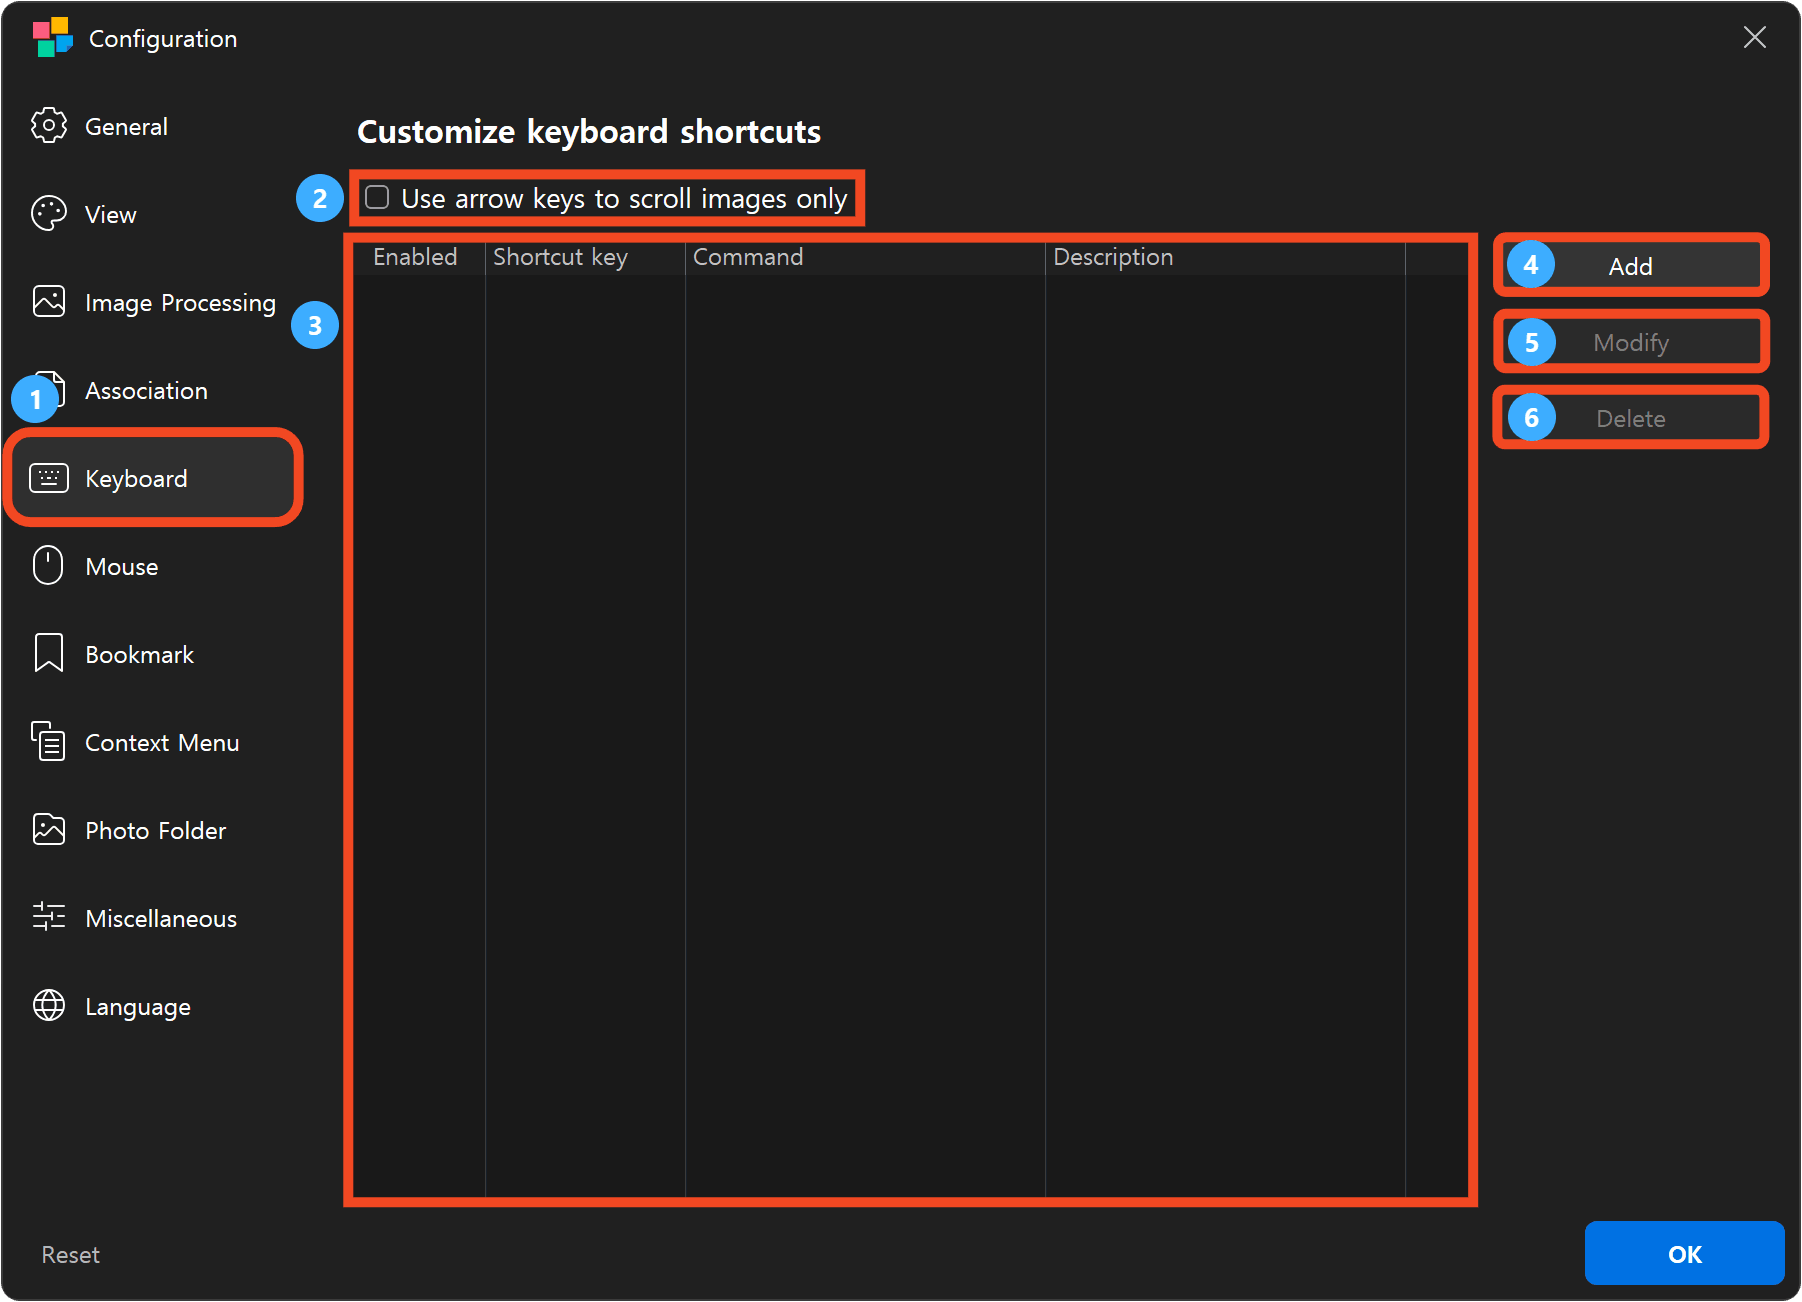Go to the Association settings
This screenshot has height=1302, width=1802.
150,390
